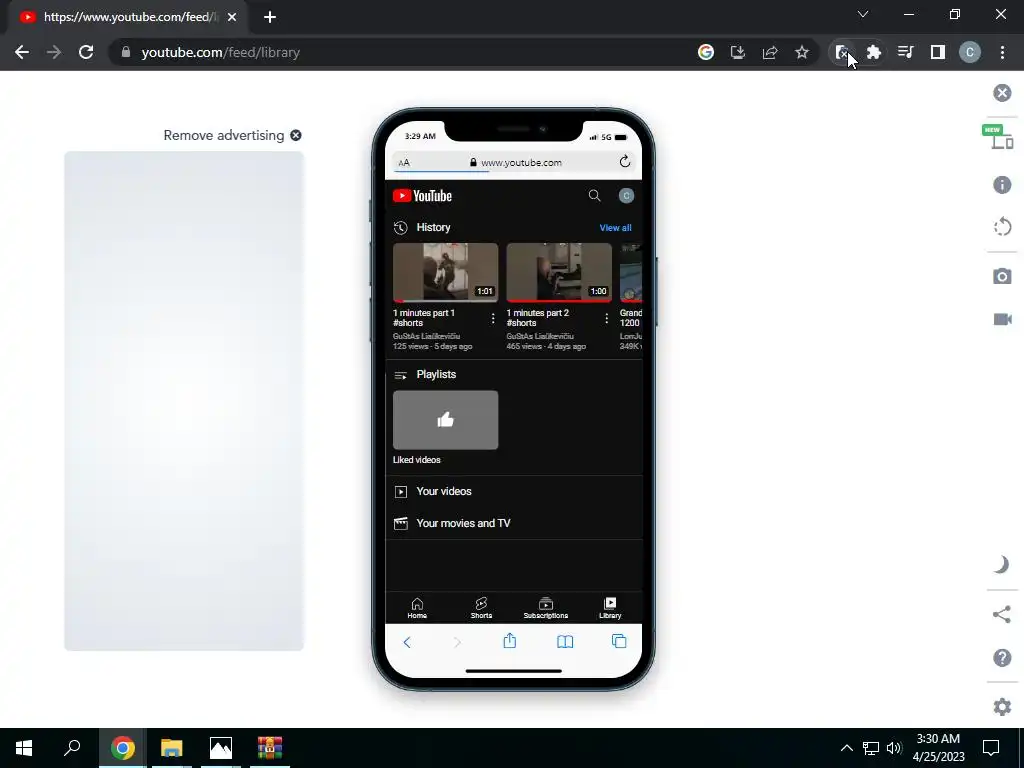Open the volume control in system tray
Image resolution: width=1024 pixels, height=768 pixels.
[x=894, y=748]
